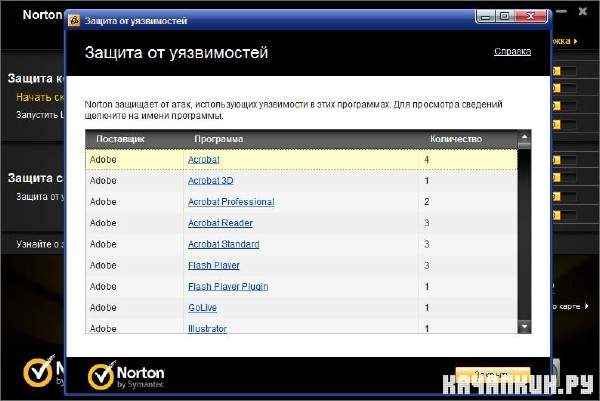Click count 1 in the Acrobat 3D row

tap(427, 181)
